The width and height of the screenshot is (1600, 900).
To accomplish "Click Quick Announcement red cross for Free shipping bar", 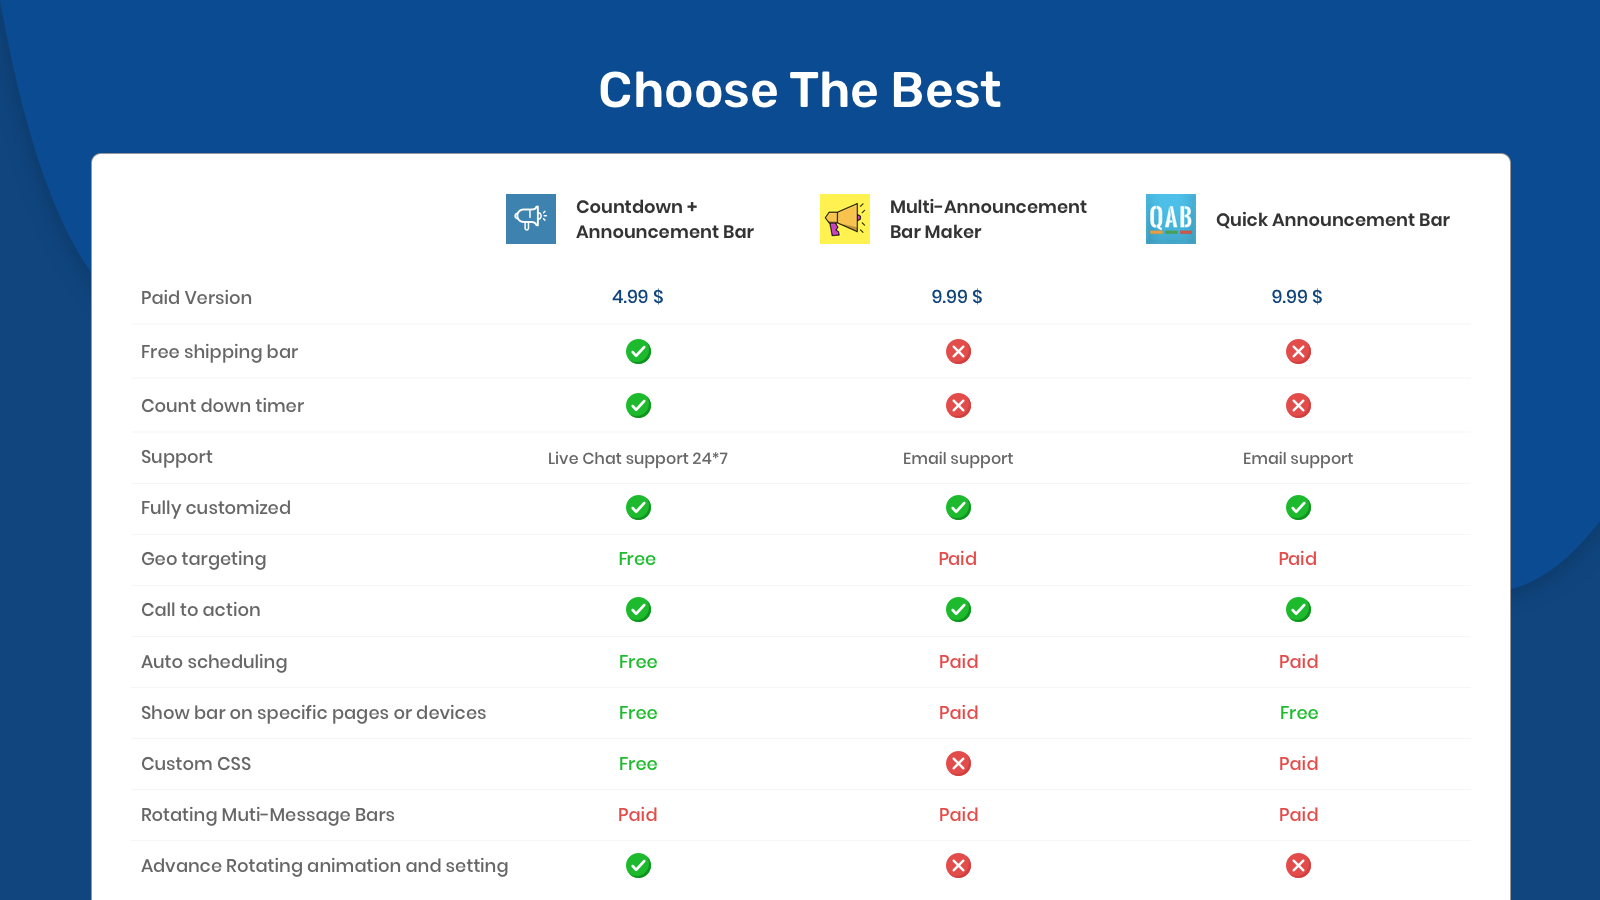I will pos(1298,352).
